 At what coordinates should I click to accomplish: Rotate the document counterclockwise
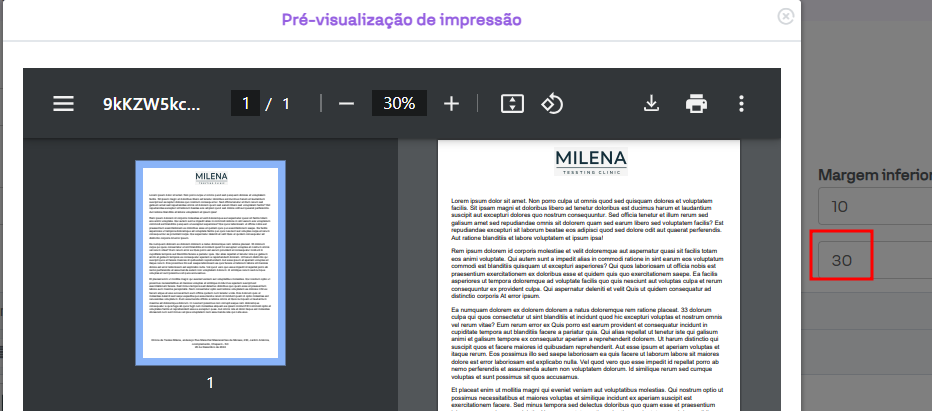(553, 104)
